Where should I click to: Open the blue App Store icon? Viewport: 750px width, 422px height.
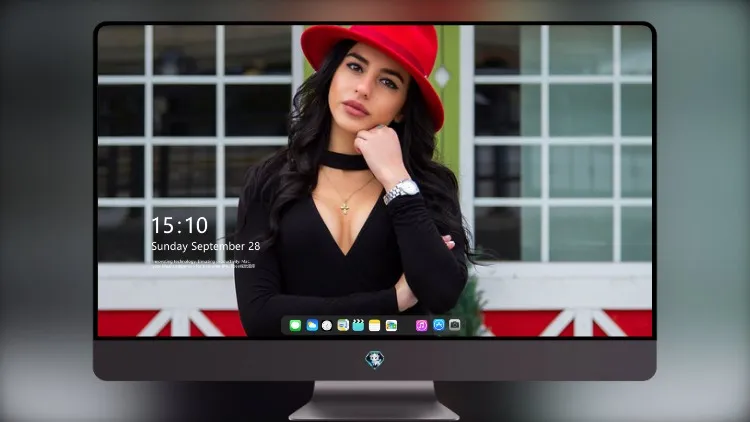click(439, 325)
